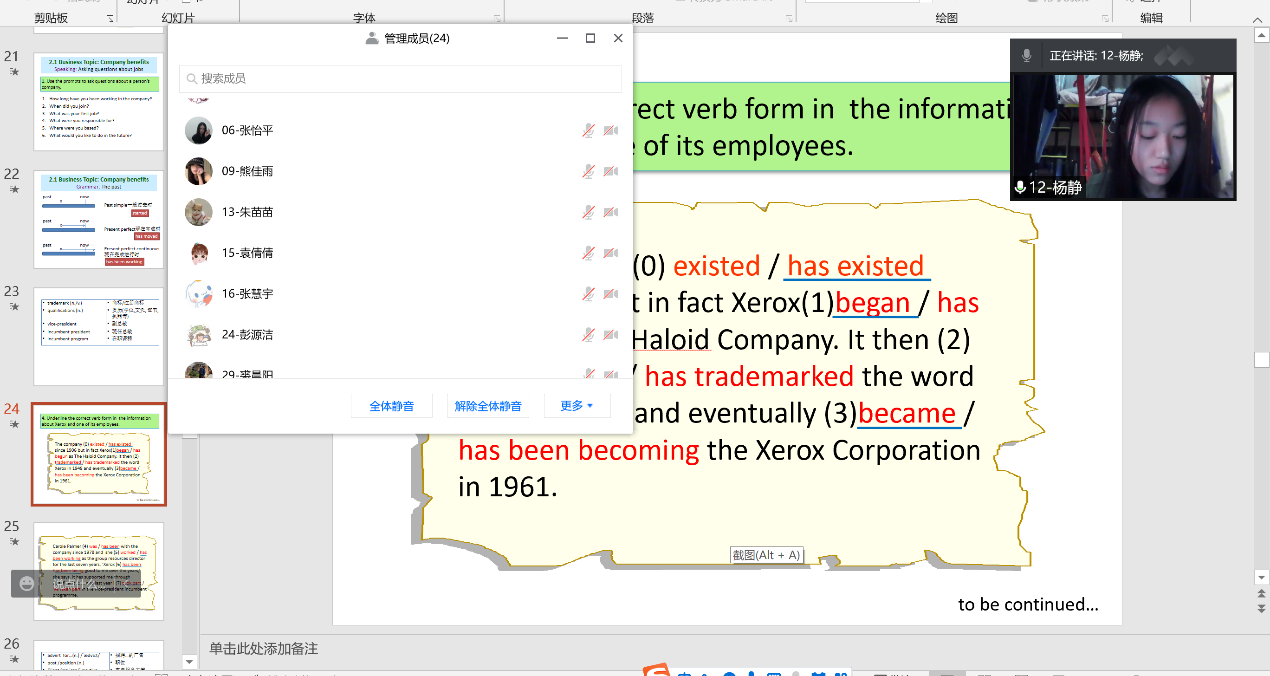Unmute microphone of 13-朱苗苗
This screenshot has height=676, width=1270.
(x=589, y=212)
